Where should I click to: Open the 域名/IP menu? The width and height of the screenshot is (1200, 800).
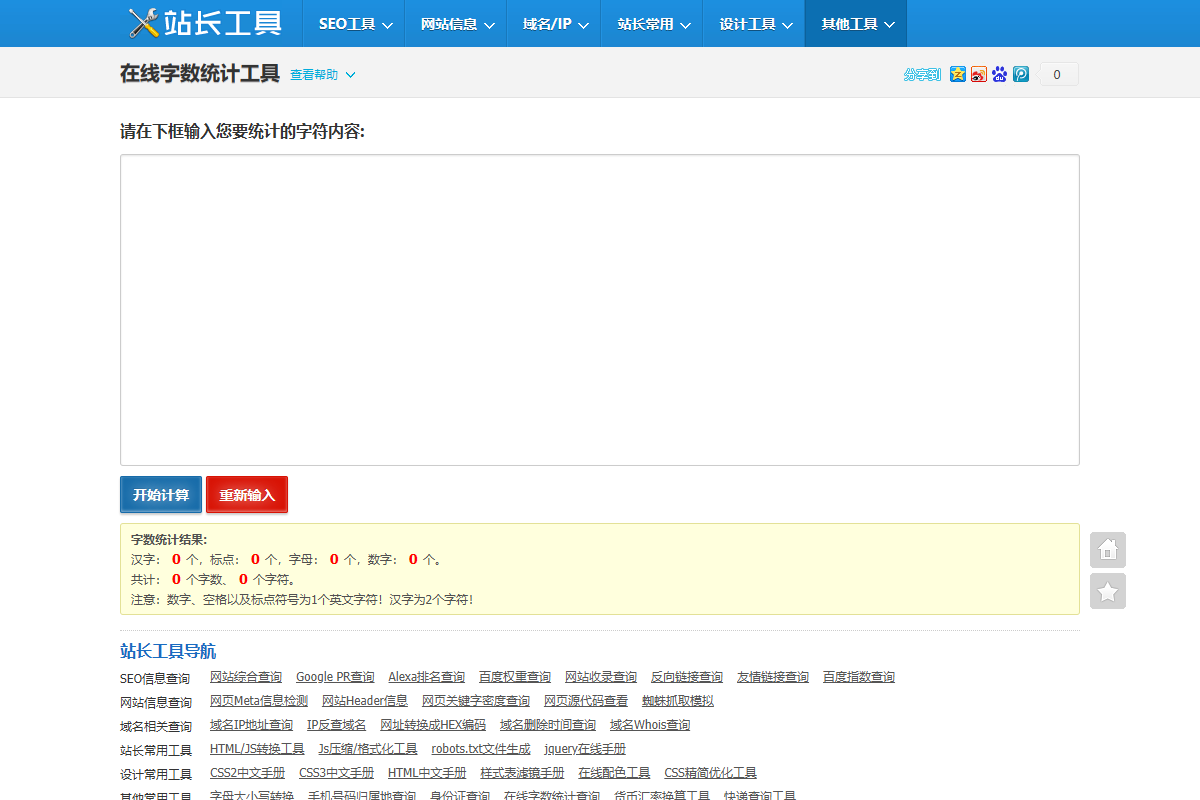(x=552, y=23)
